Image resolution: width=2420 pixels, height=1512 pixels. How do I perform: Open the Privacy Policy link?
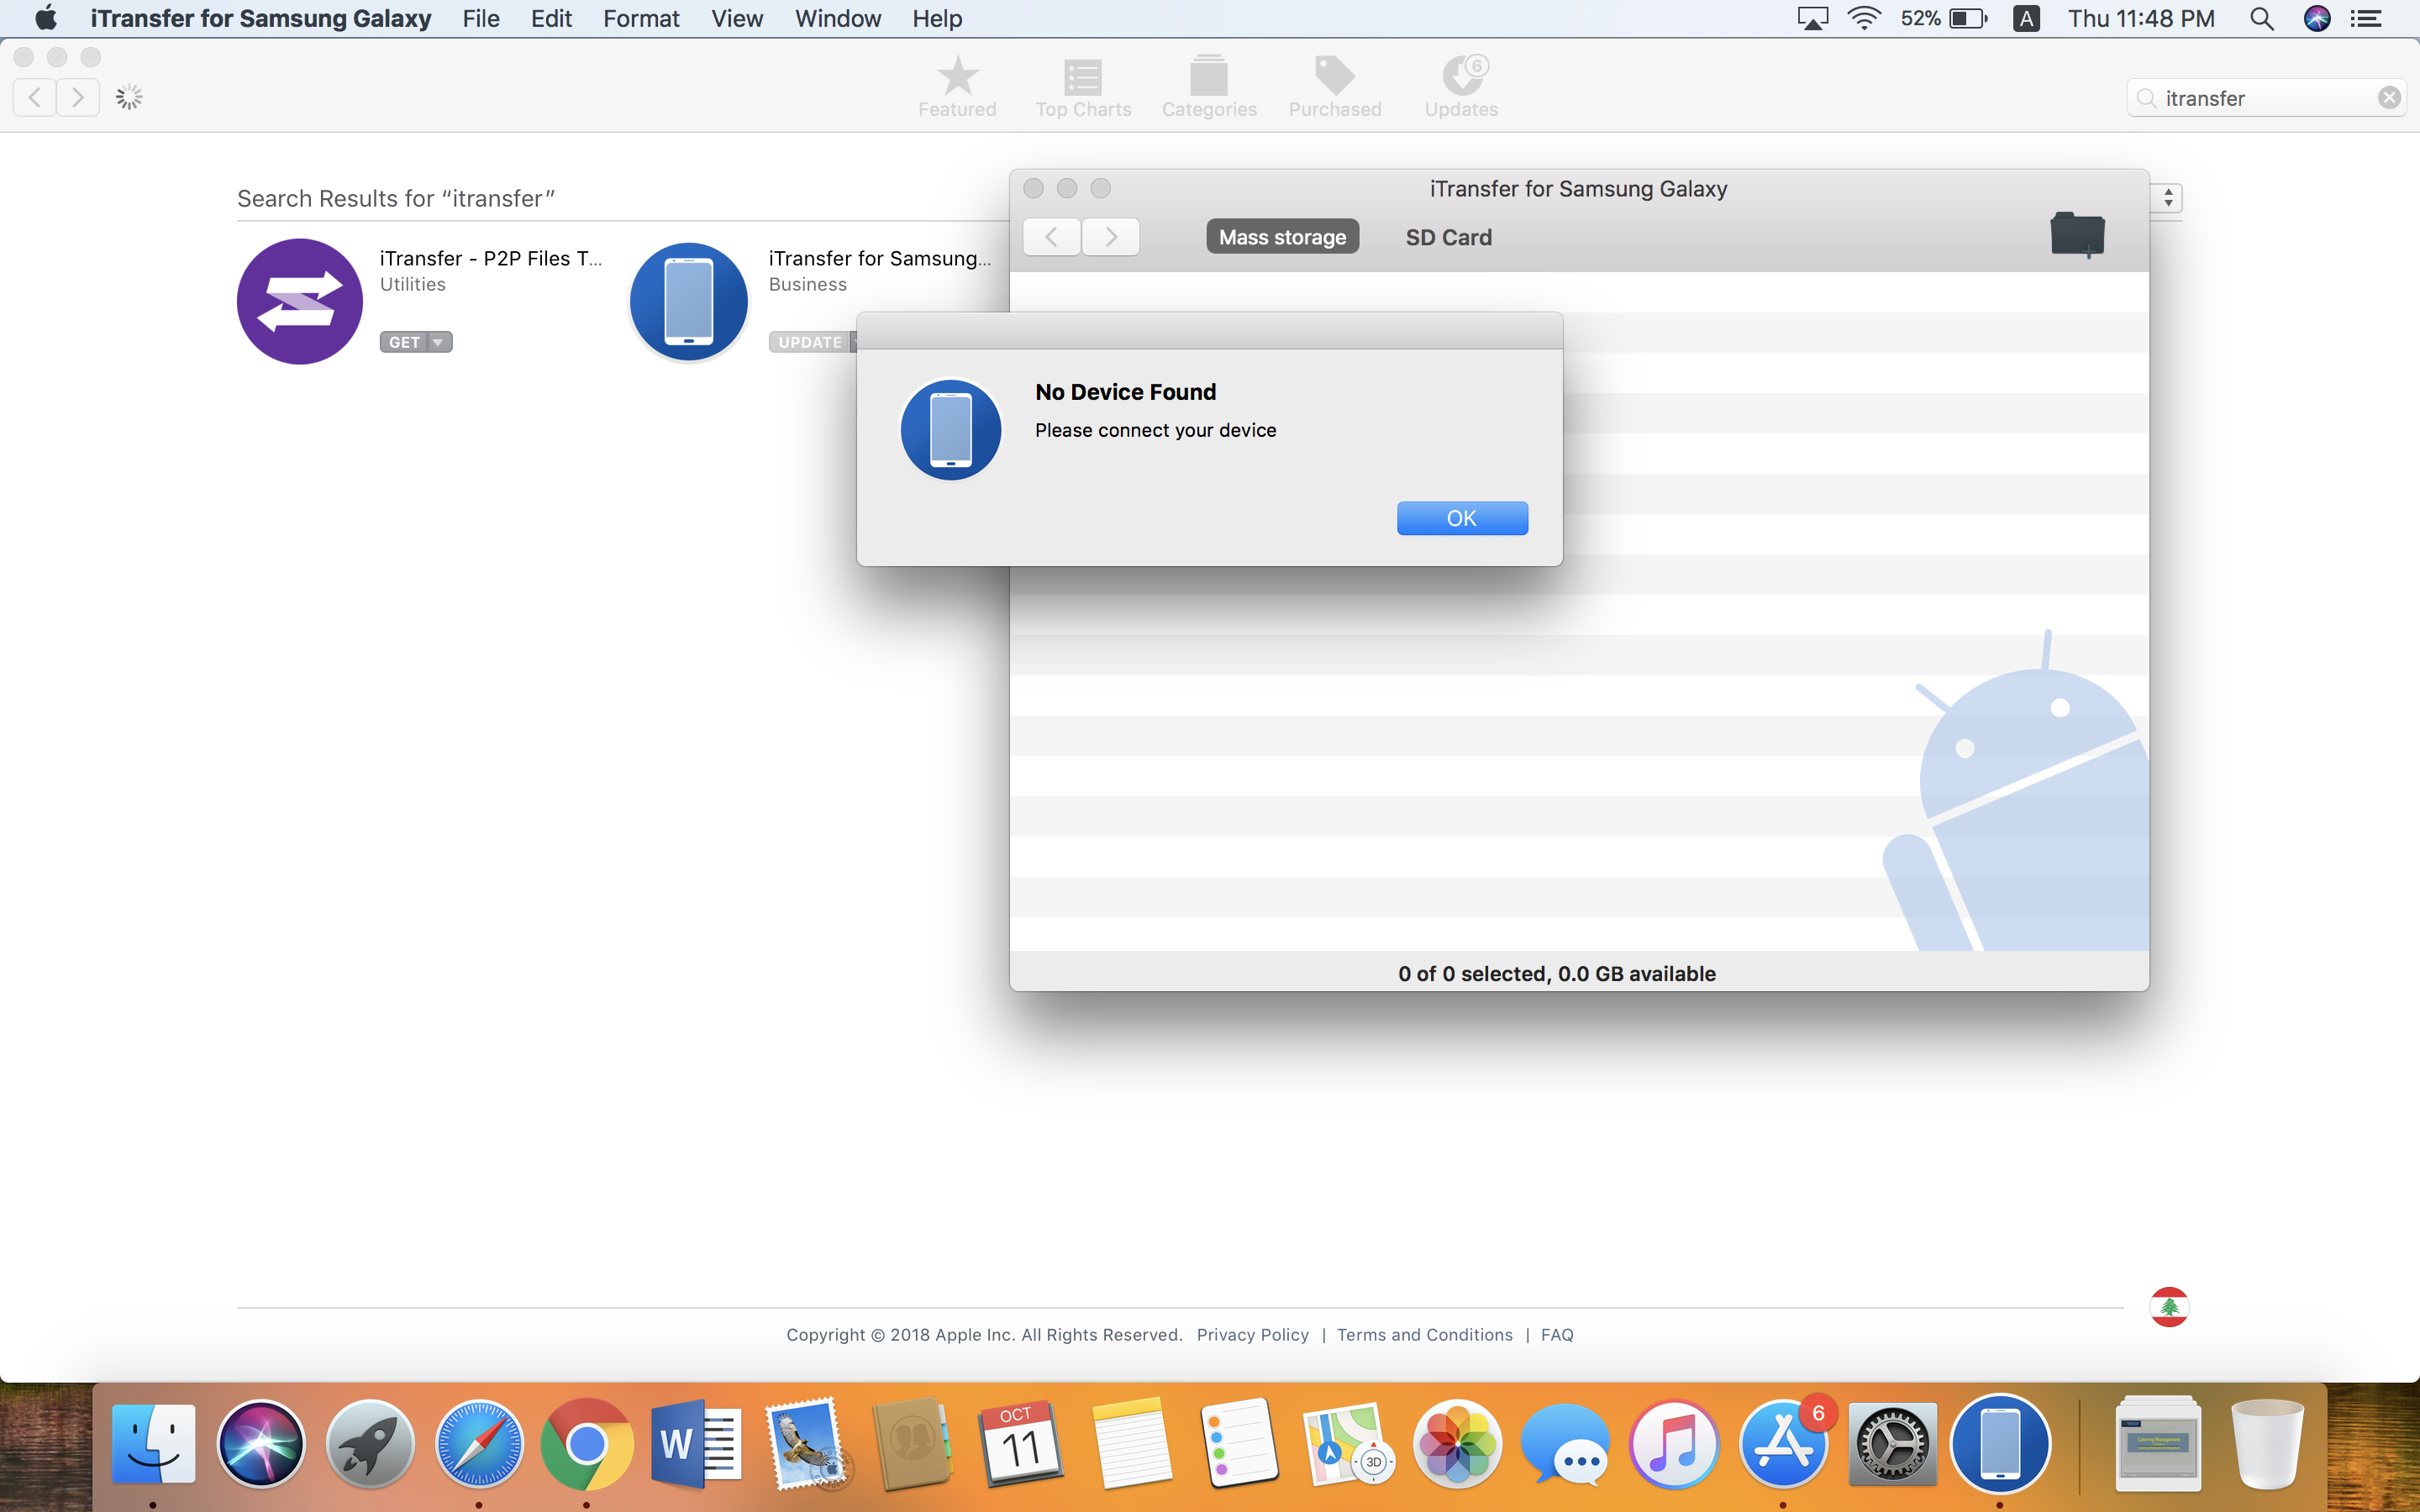pos(1252,1334)
